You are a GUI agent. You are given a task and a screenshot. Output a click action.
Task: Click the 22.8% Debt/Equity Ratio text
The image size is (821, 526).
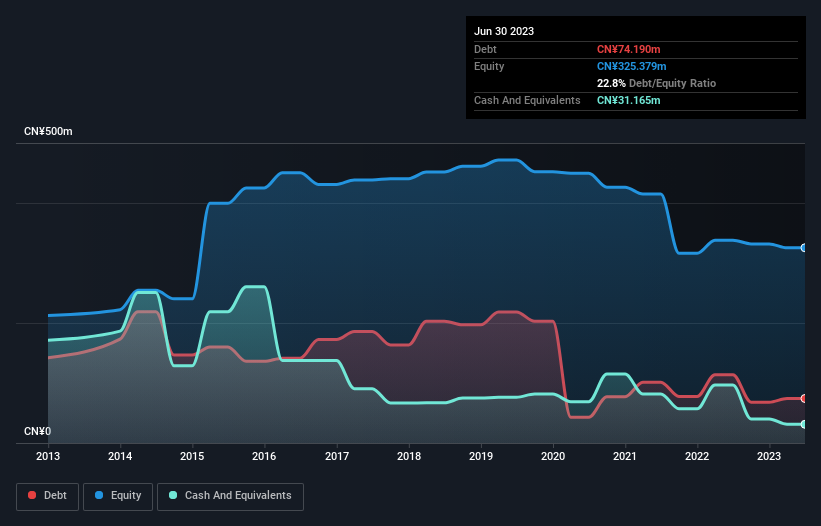(656, 83)
